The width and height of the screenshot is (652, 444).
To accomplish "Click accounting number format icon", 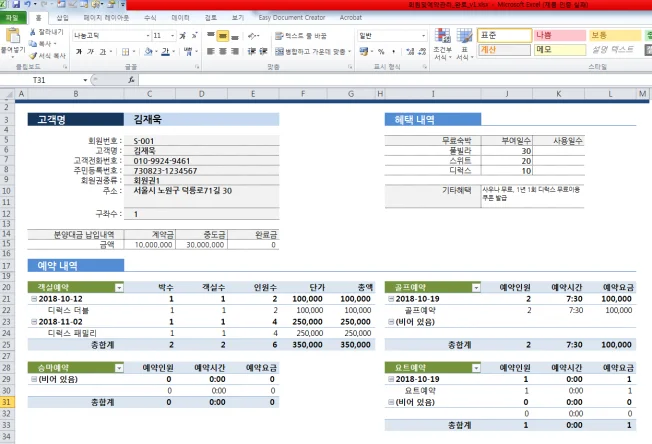I will tap(364, 52).
